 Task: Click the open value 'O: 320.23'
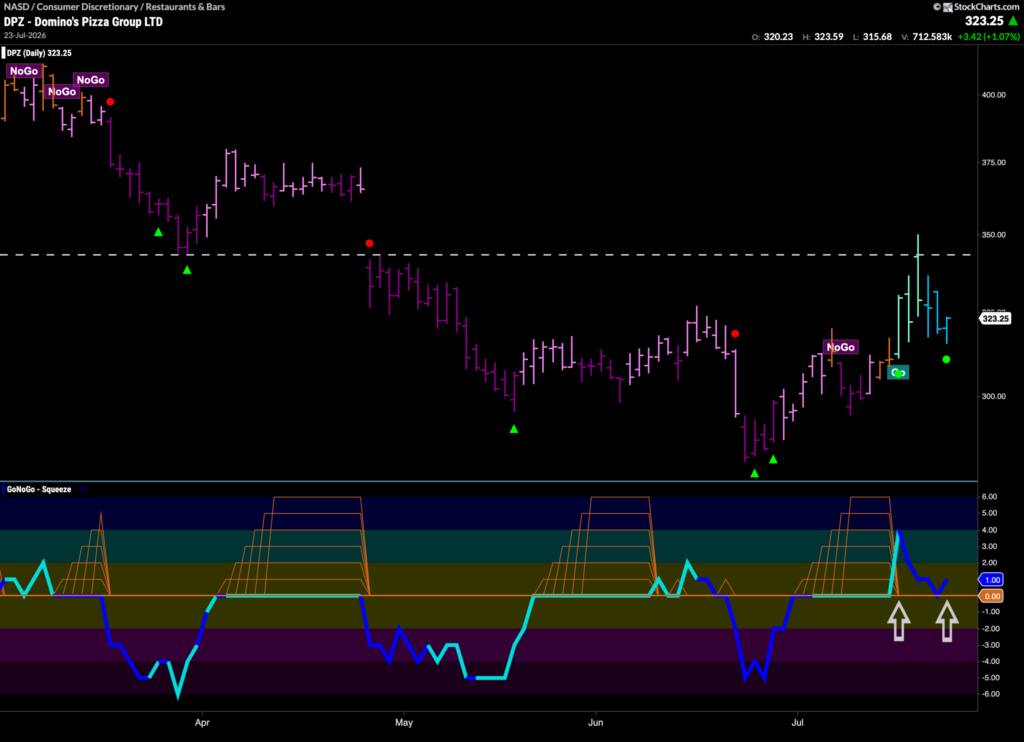click(x=772, y=37)
